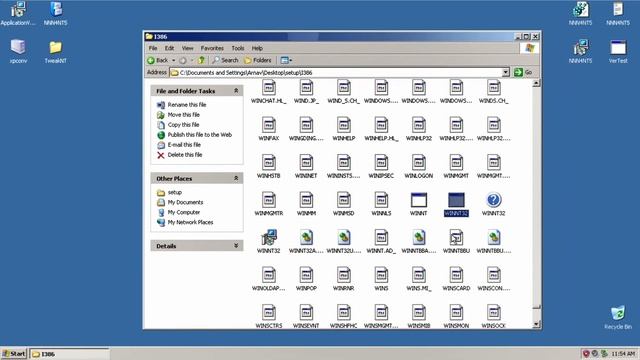Select the WINOLDAP file icon
Screen dimensions: 640x360
click(269, 275)
